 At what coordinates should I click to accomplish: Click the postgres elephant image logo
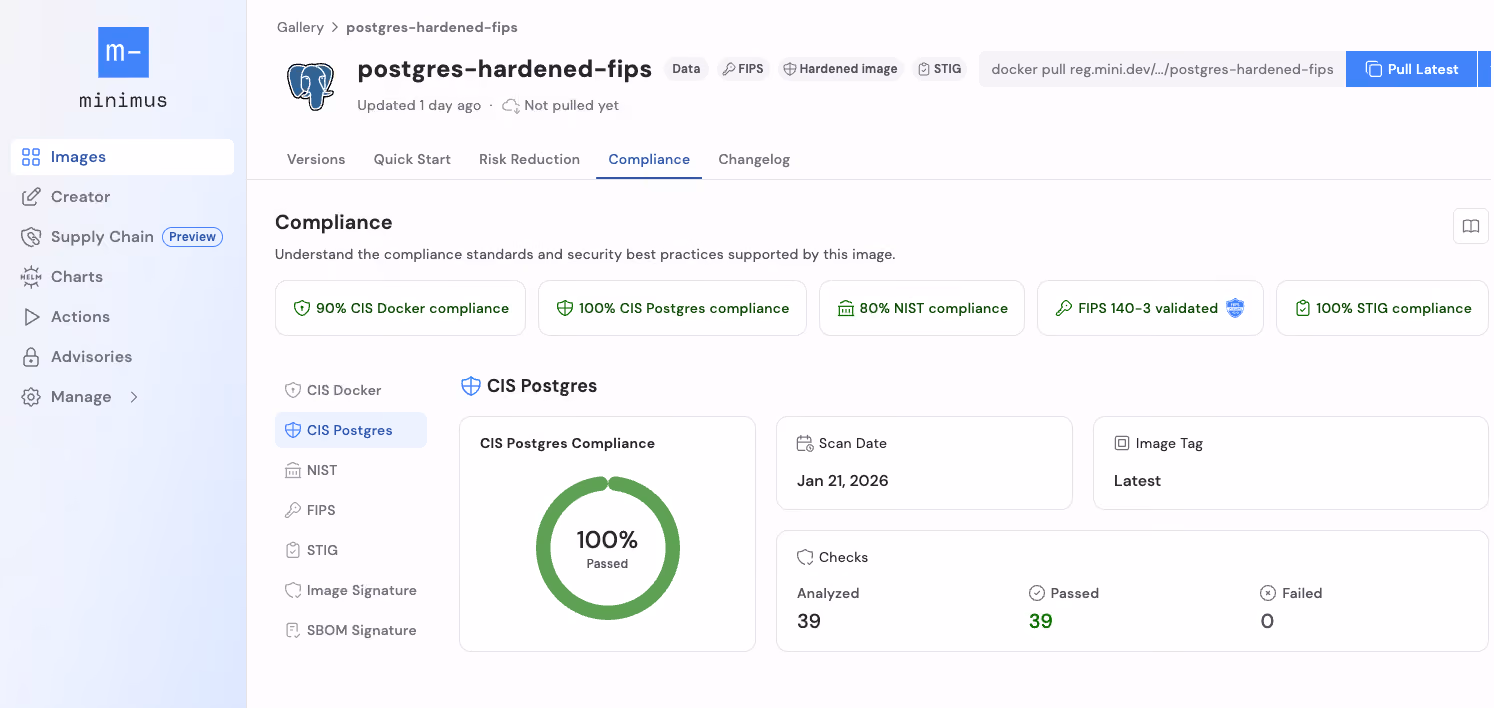click(x=310, y=86)
